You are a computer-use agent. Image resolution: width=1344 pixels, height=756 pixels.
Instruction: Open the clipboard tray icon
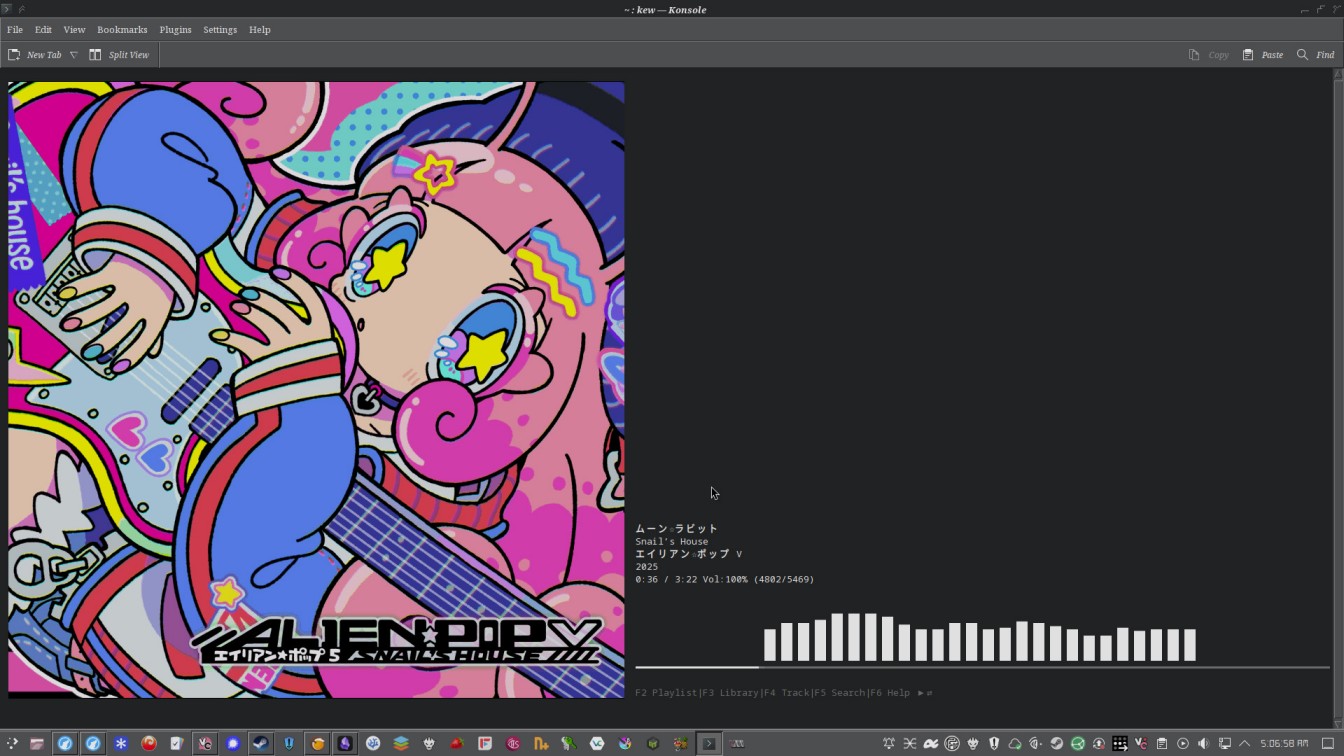[x=1162, y=744]
